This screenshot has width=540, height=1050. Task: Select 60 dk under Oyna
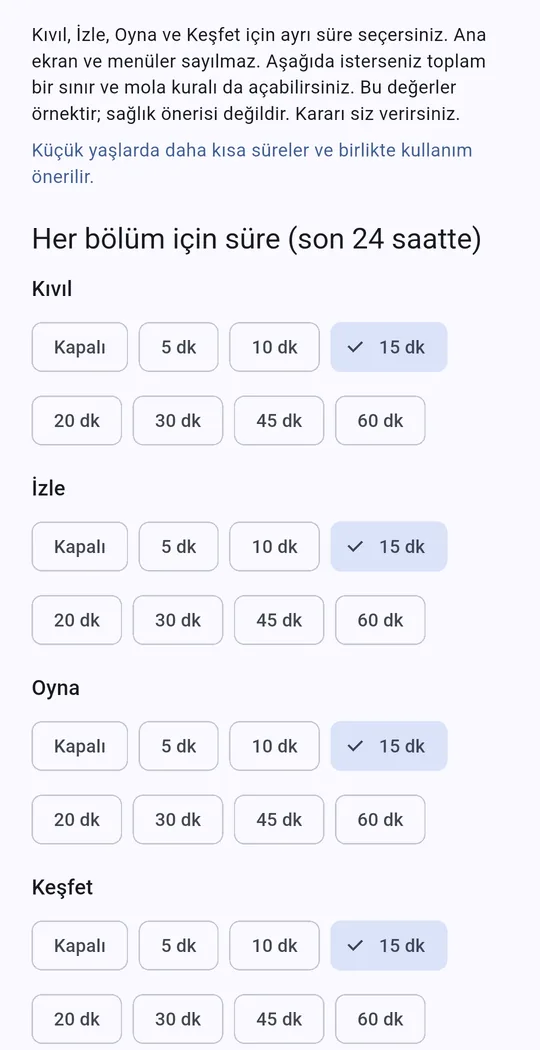[380, 820]
